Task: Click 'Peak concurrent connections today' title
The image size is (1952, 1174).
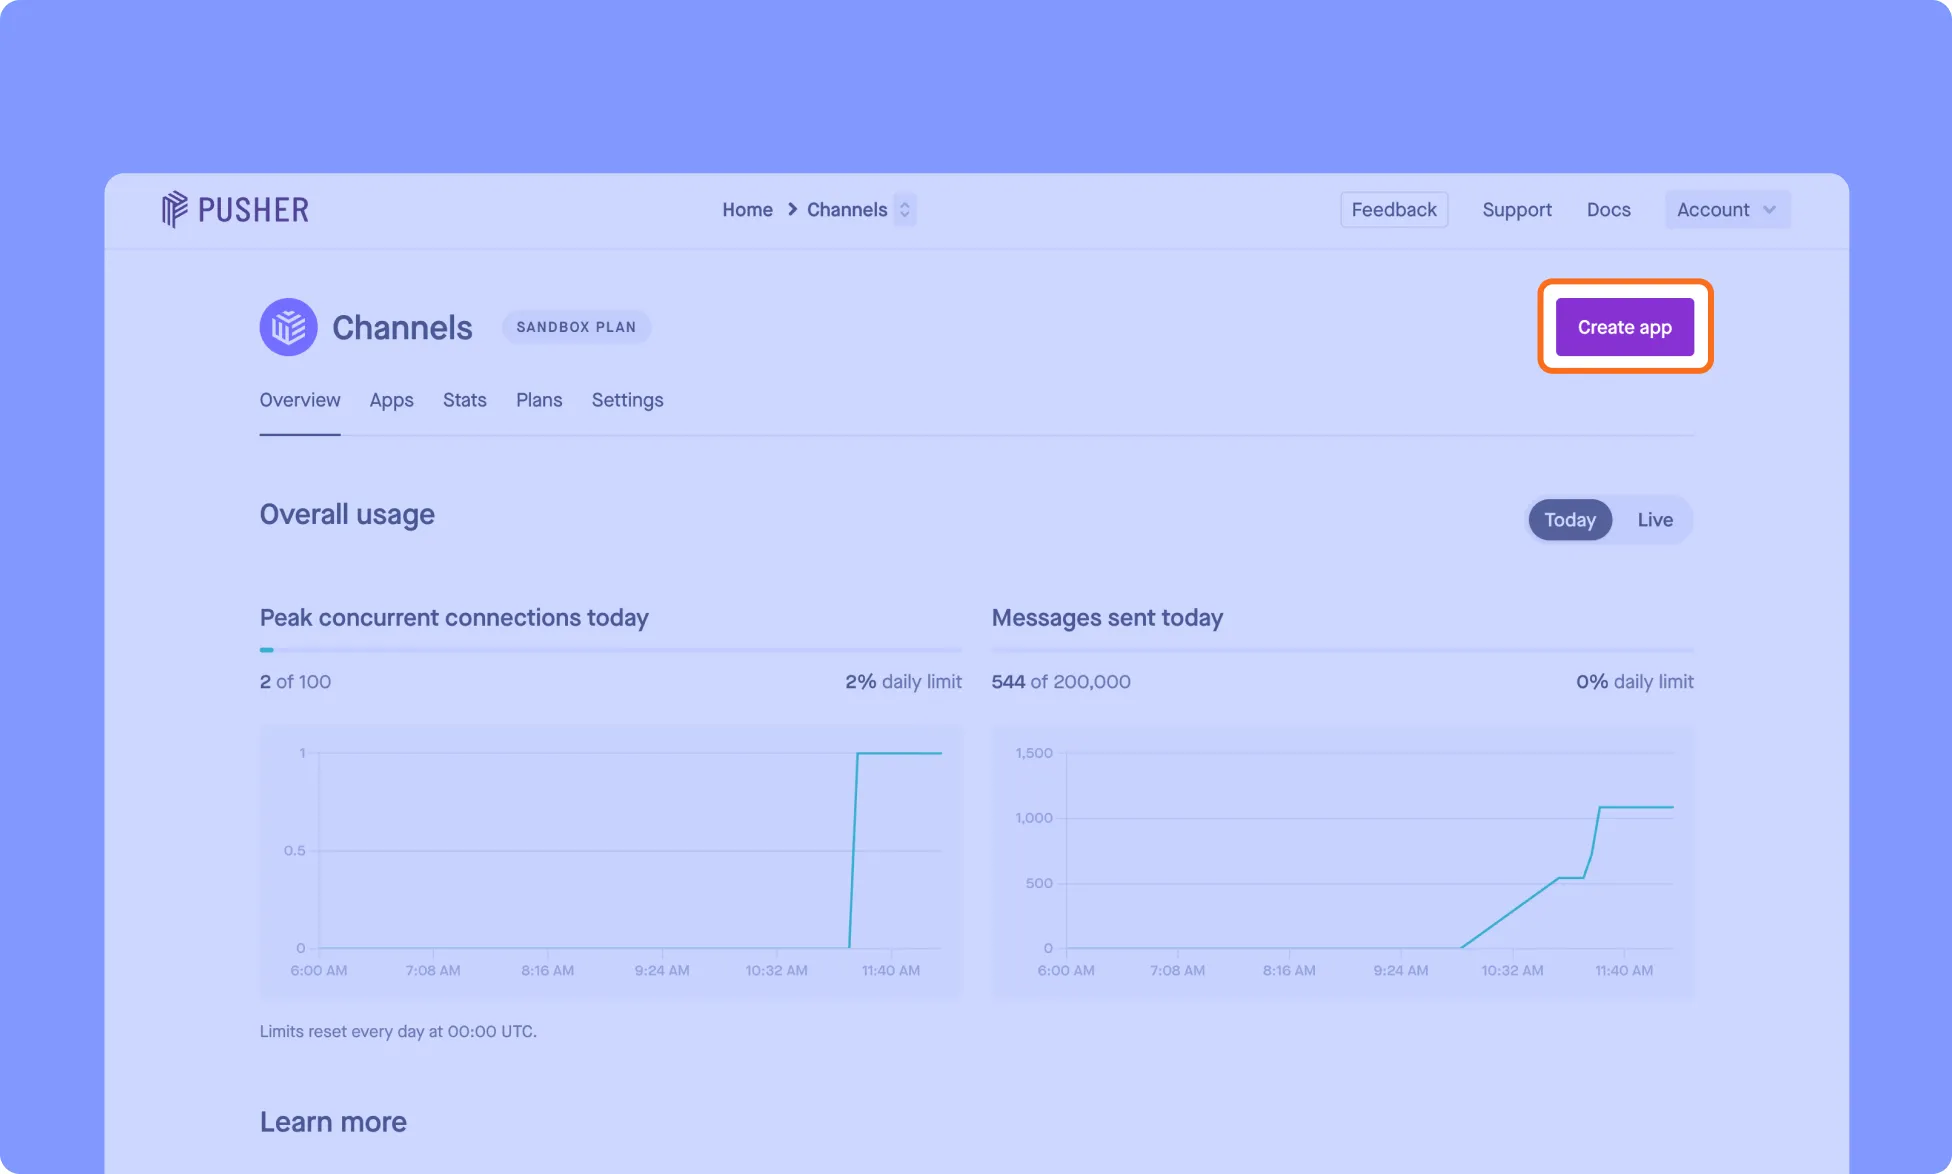Action: tap(454, 618)
